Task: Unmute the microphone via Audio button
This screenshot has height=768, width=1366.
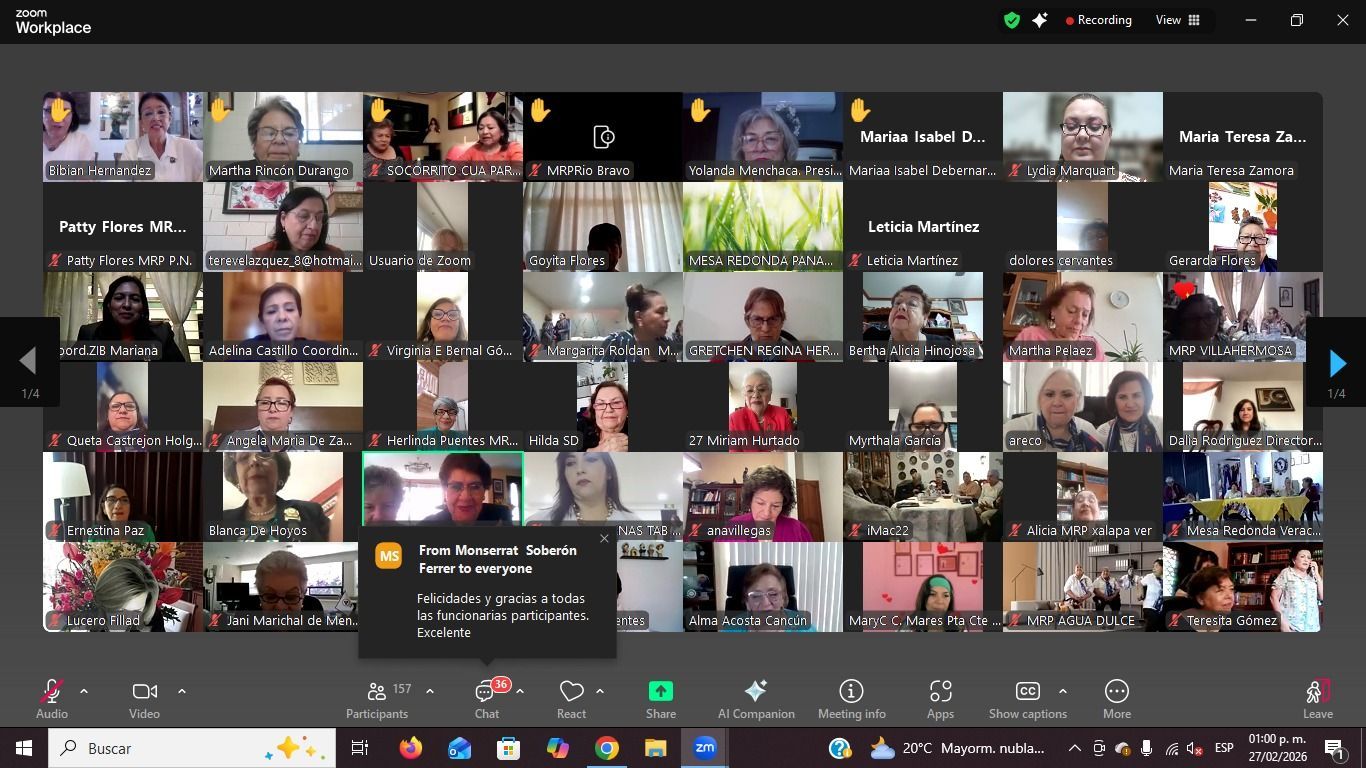Action: tap(52, 699)
